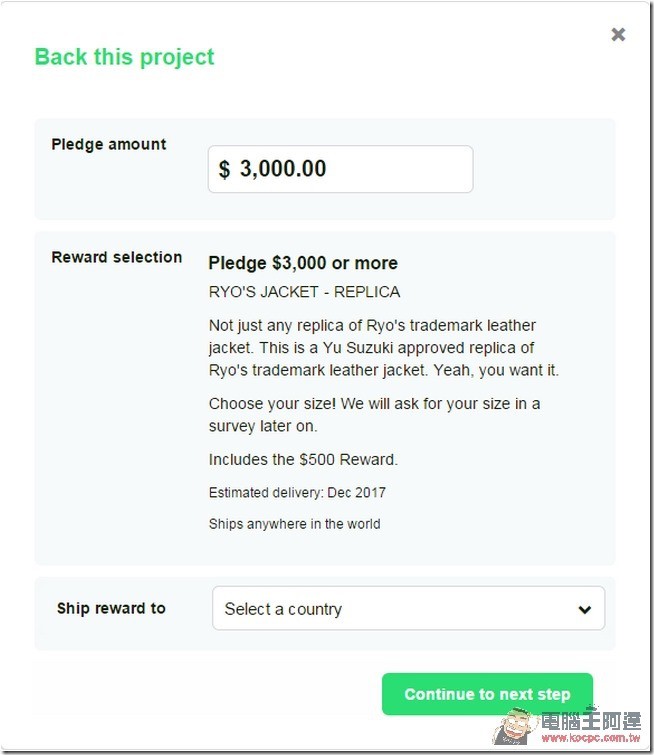Click the dollar sign in pledge field
The width and height of the screenshot is (654, 755).
(224, 169)
